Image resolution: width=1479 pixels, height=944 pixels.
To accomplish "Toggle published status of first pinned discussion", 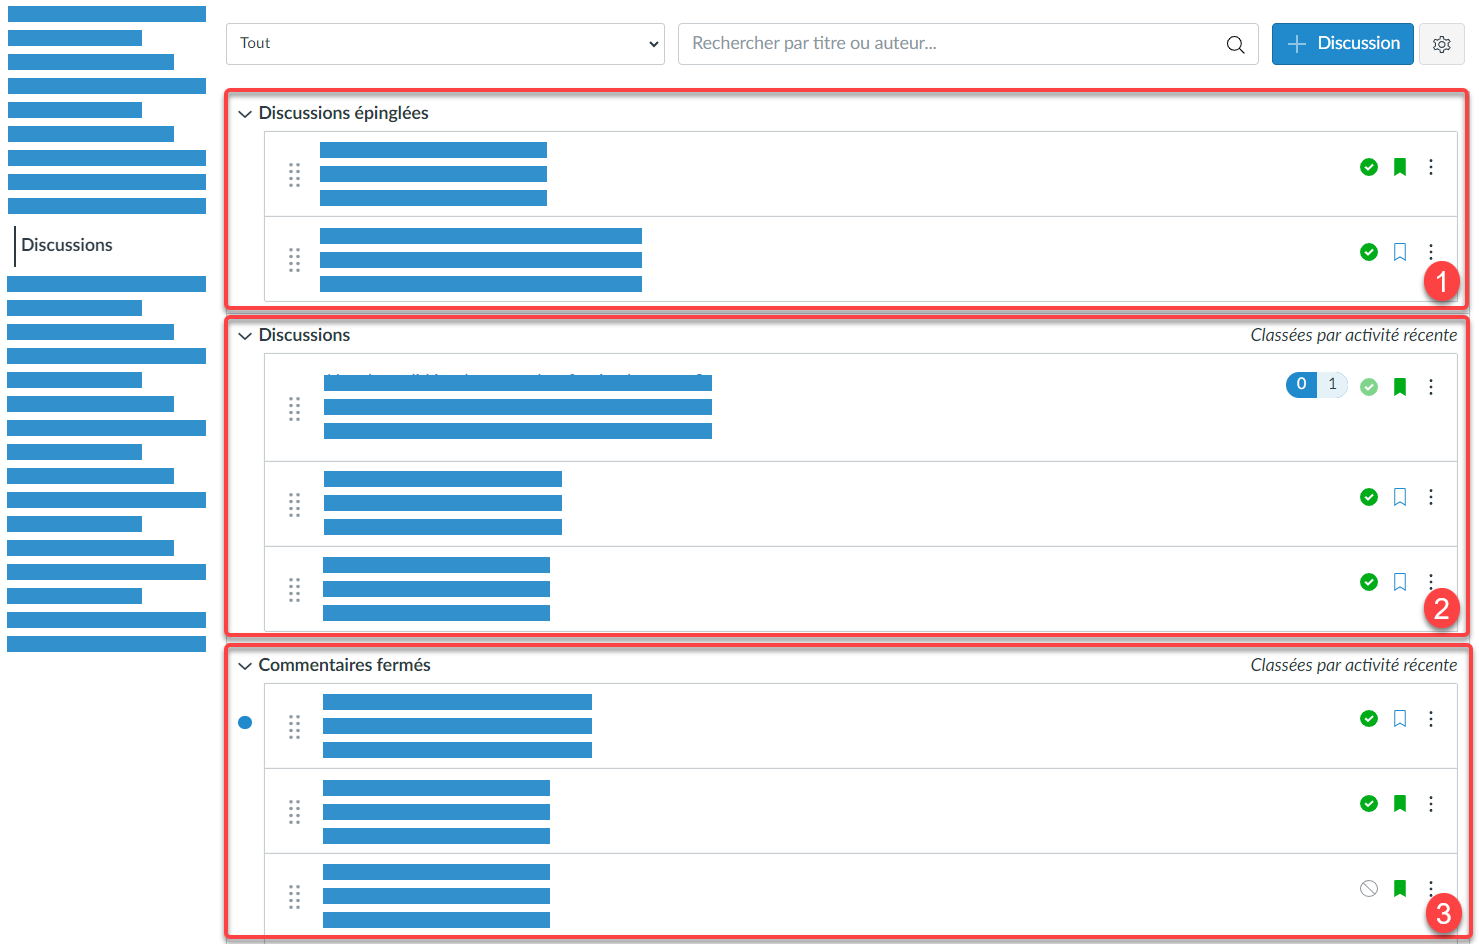I will pyautogui.click(x=1369, y=167).
